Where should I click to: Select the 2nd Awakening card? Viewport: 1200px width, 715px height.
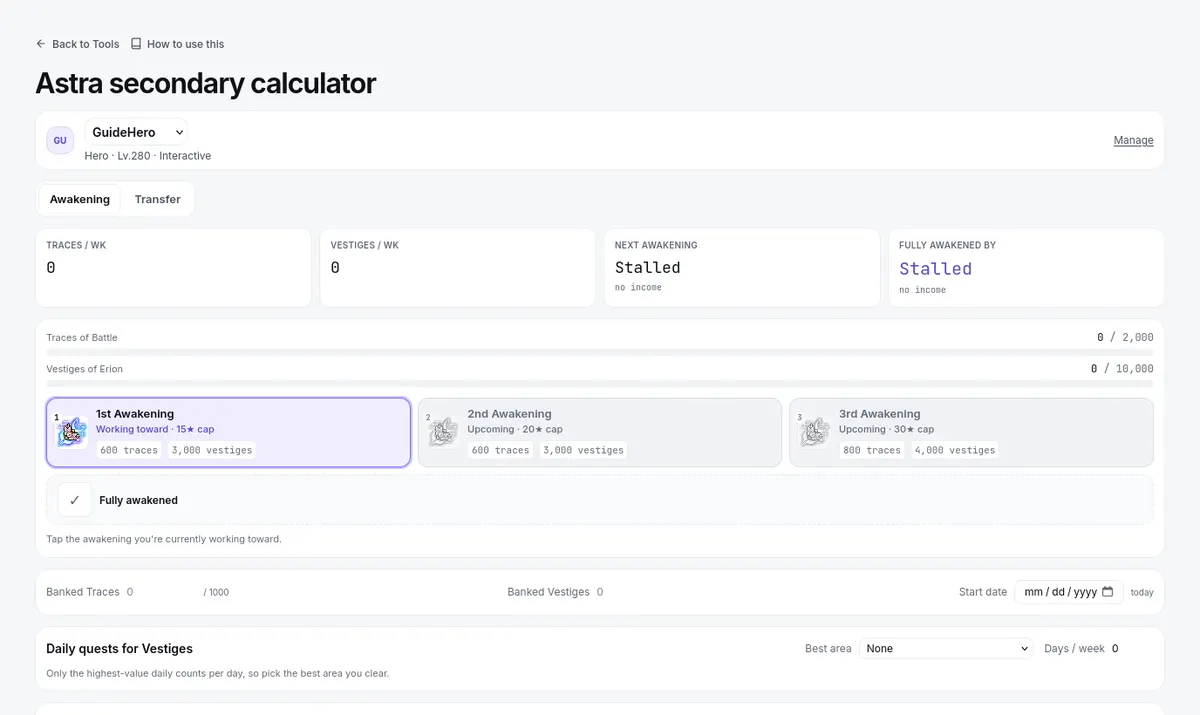click(599, 432)
